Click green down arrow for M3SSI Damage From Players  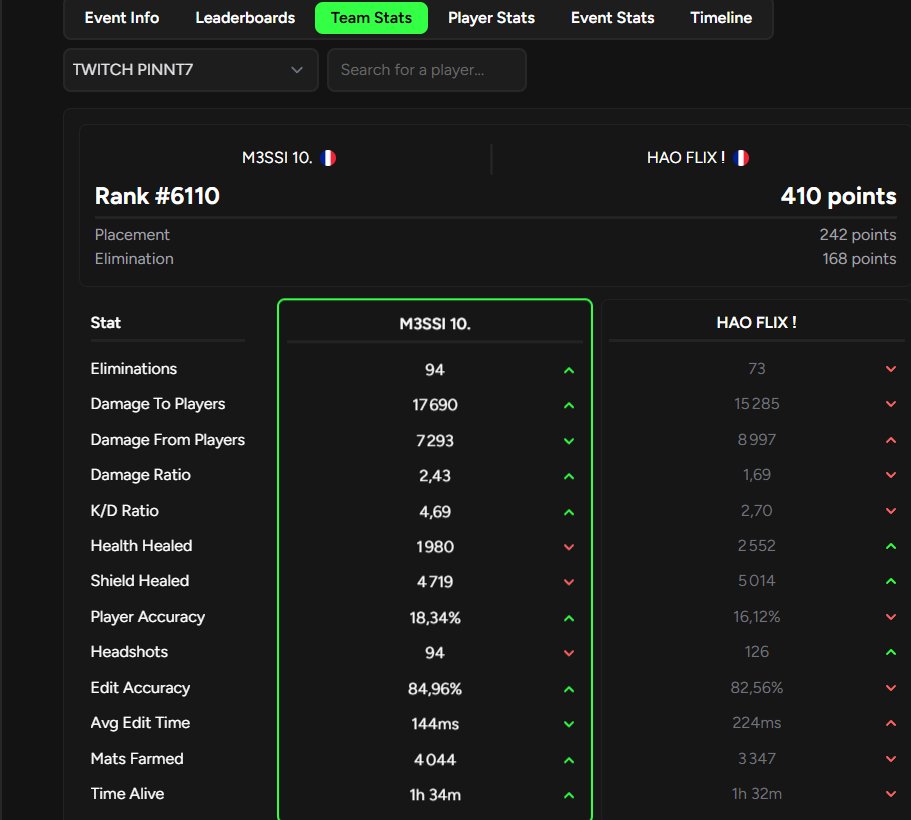[x=569, y=441]
